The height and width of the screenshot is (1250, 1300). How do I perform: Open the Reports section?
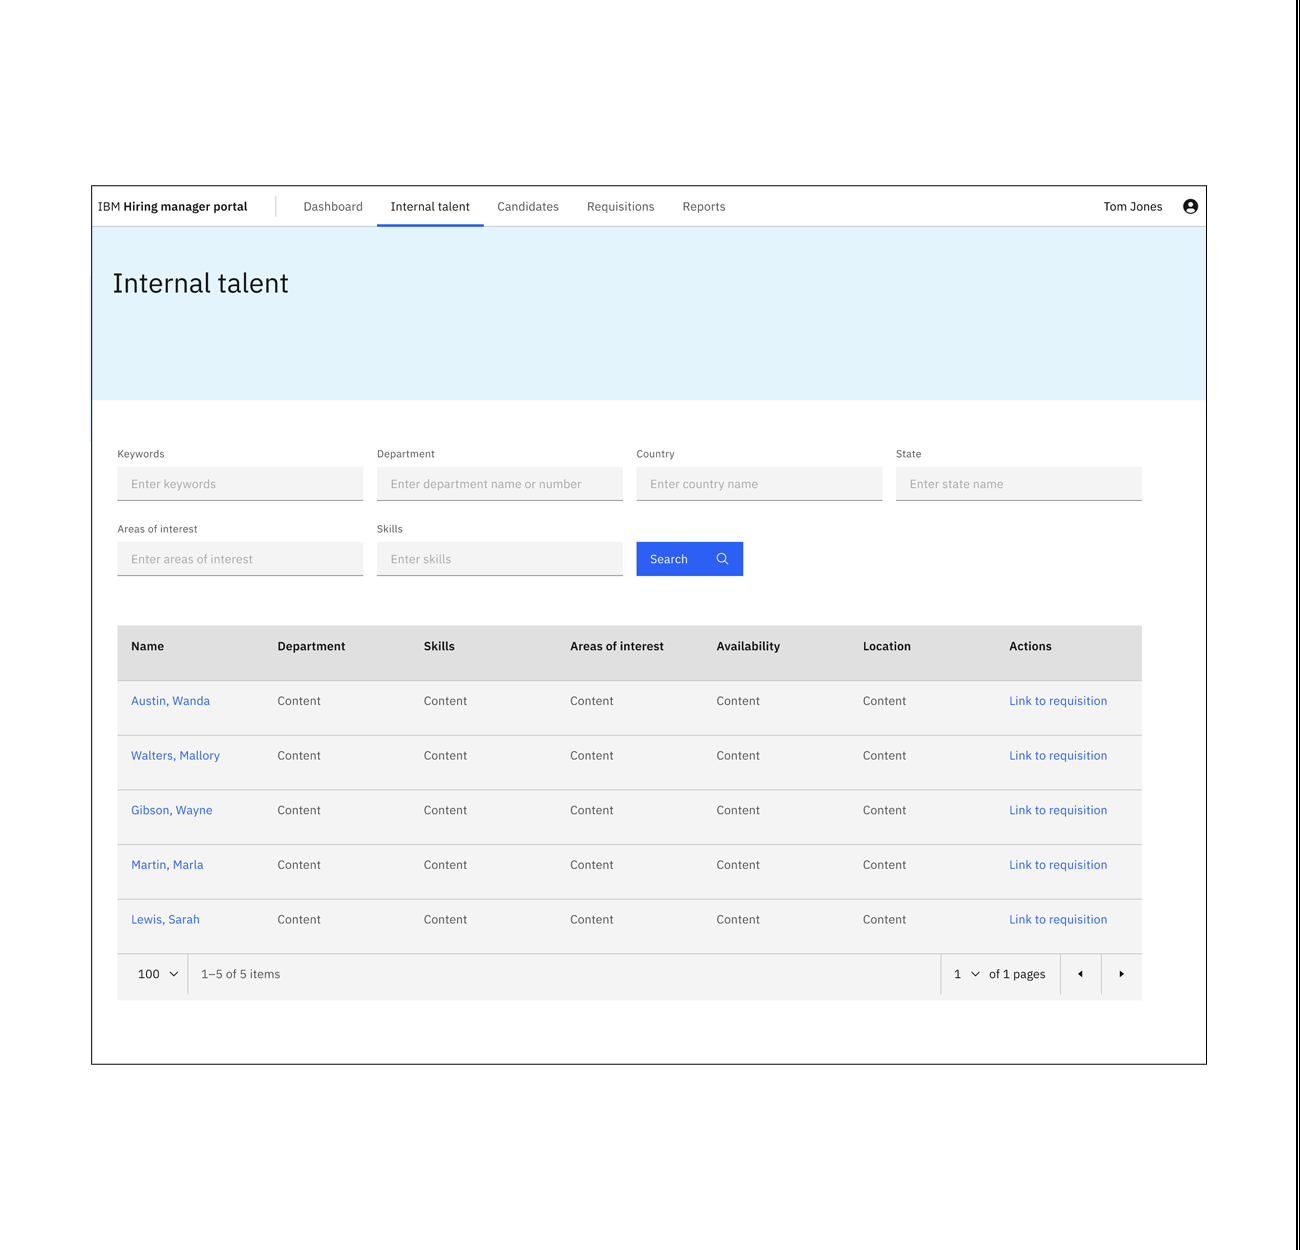703,206
